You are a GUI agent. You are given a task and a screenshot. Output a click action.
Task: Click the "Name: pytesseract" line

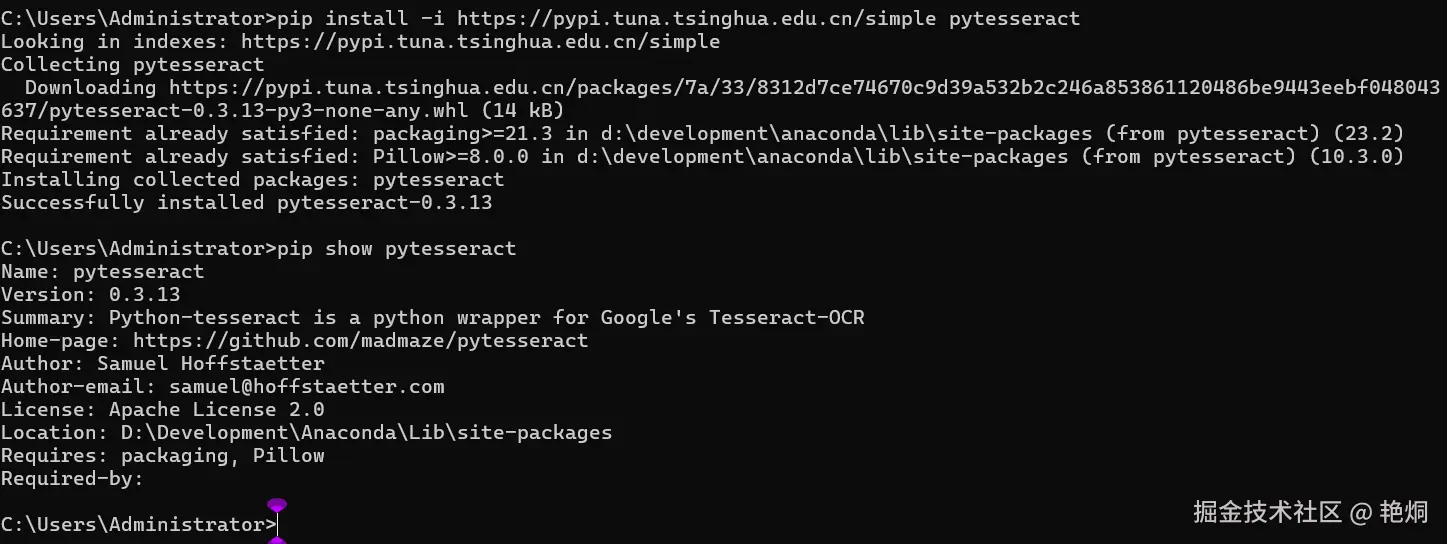(102, 271)
